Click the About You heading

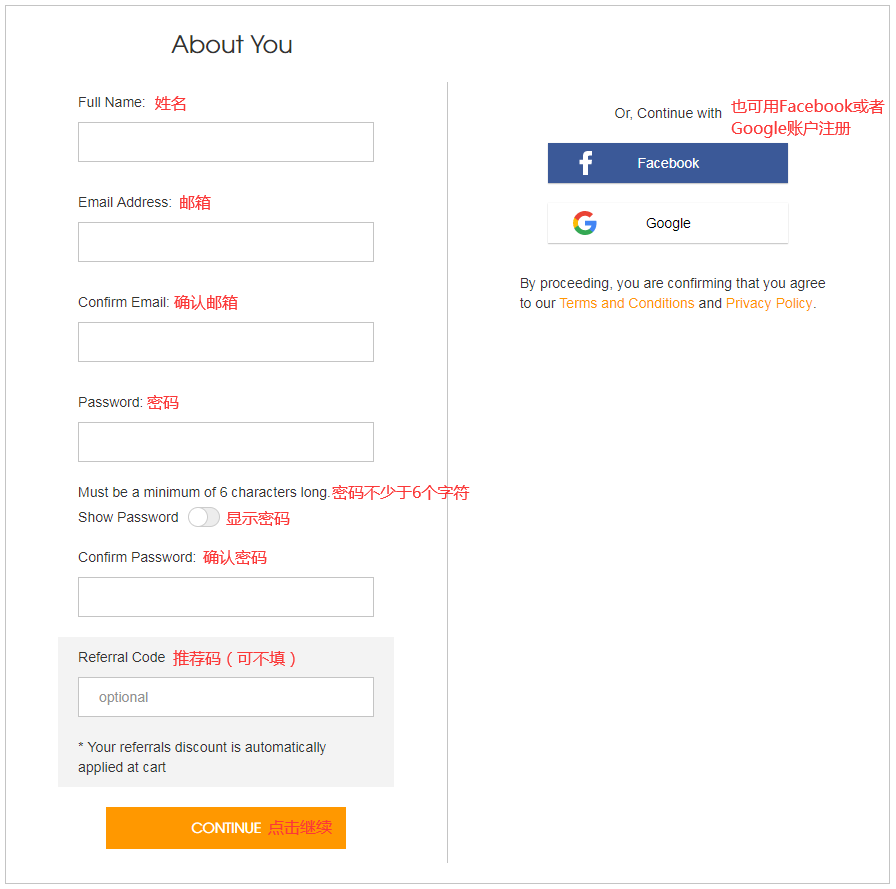(x=232, y=44)
